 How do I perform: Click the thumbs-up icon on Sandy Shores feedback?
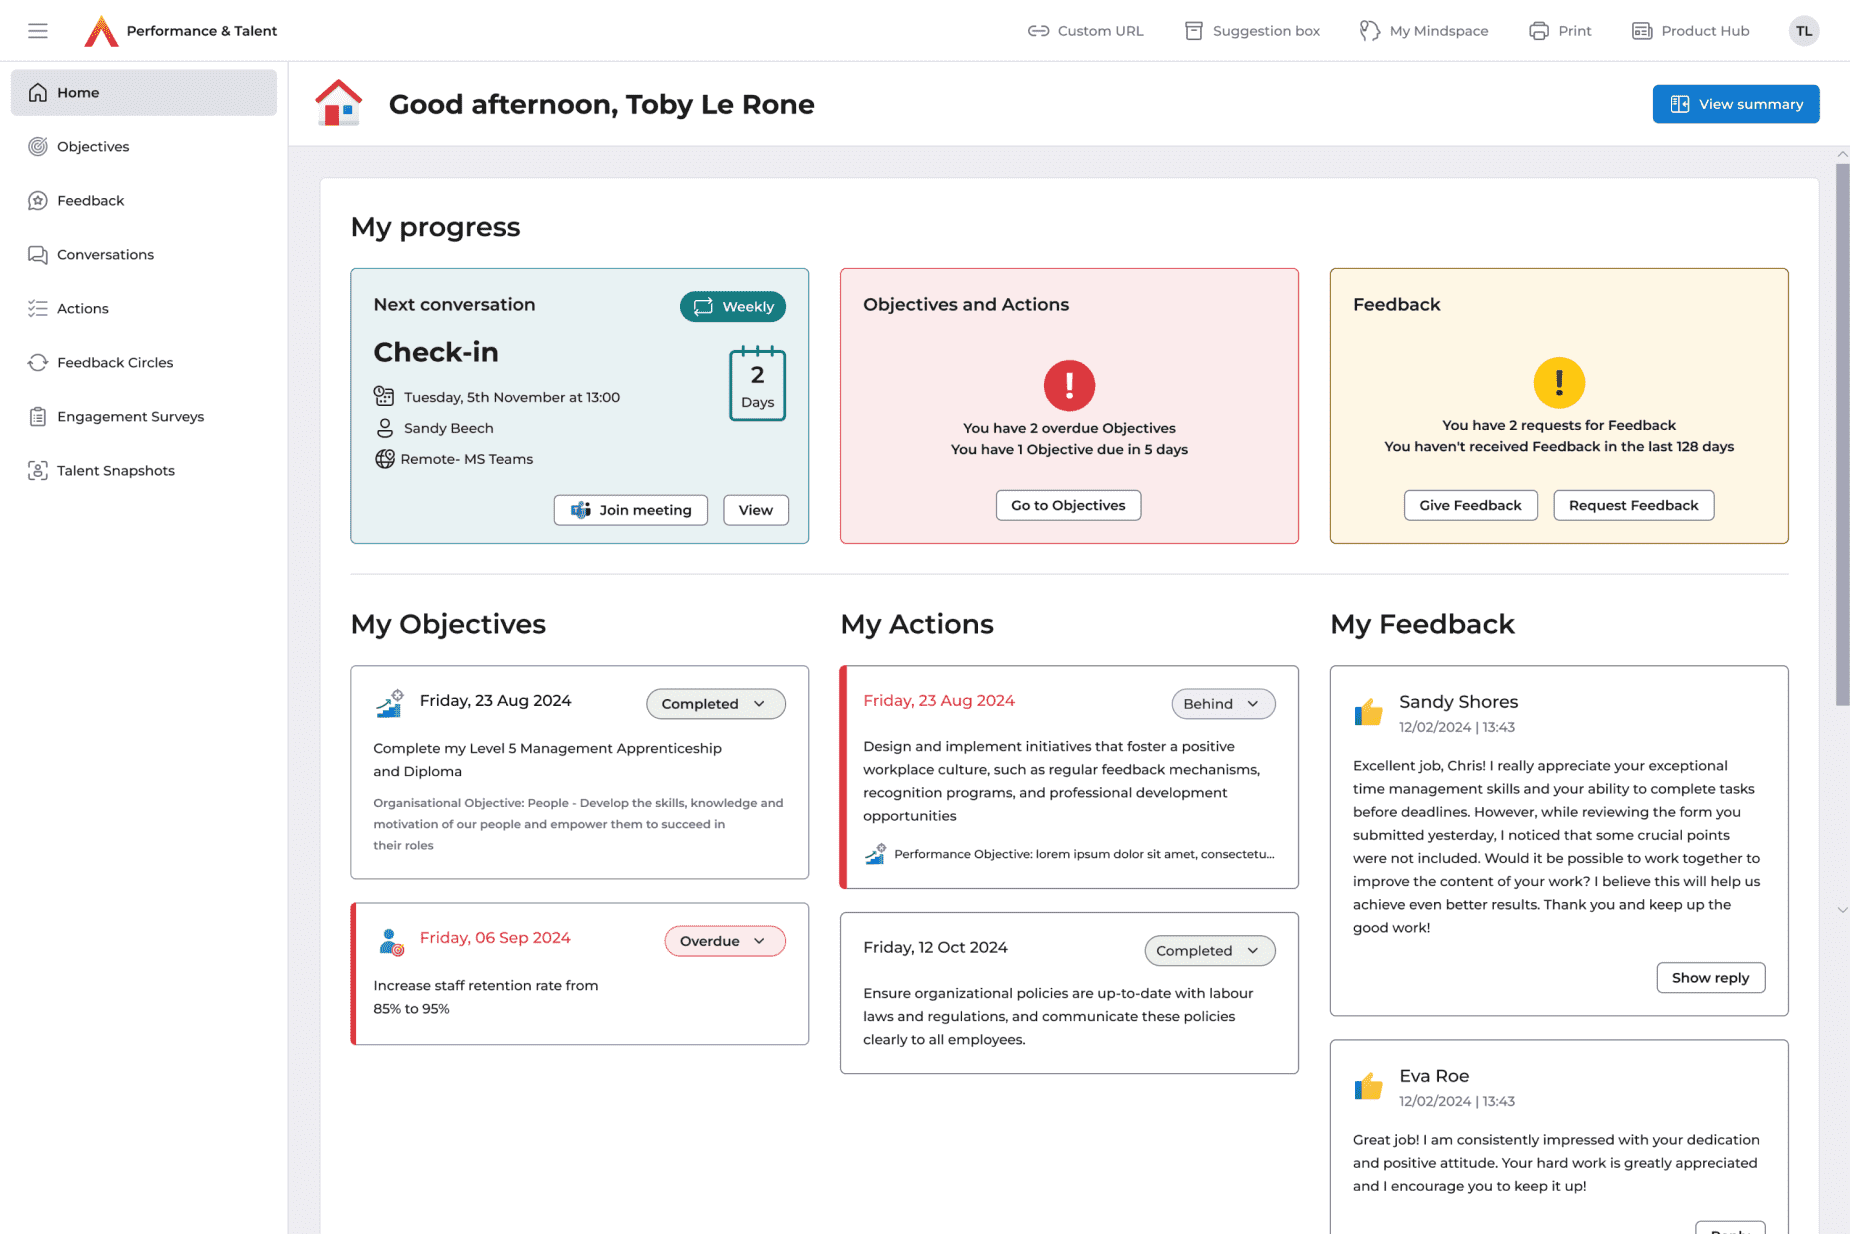point(1368,712)
